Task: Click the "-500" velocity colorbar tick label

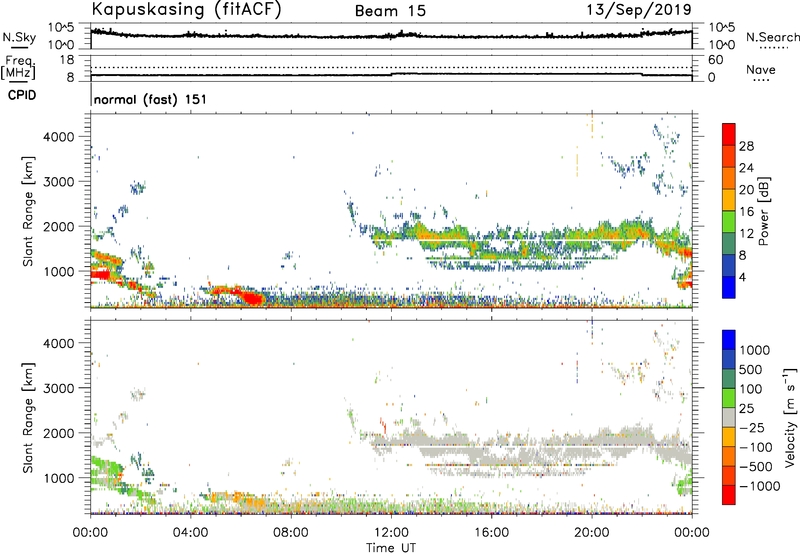Action: [x=756, y=466]
